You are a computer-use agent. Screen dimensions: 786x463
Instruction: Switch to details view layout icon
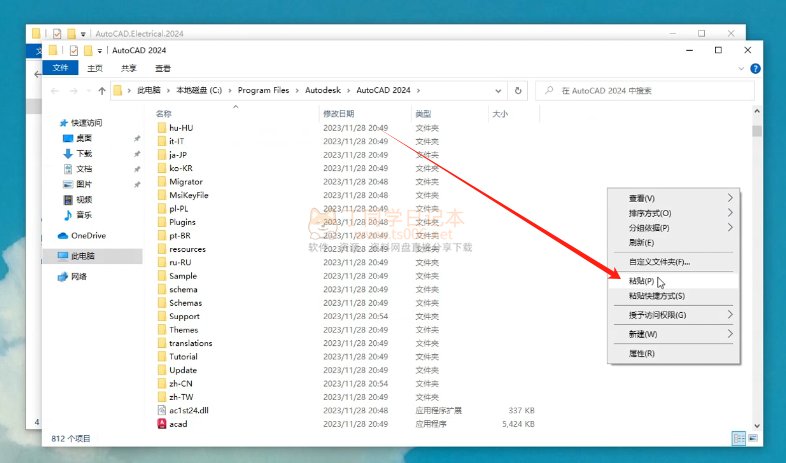738,438
